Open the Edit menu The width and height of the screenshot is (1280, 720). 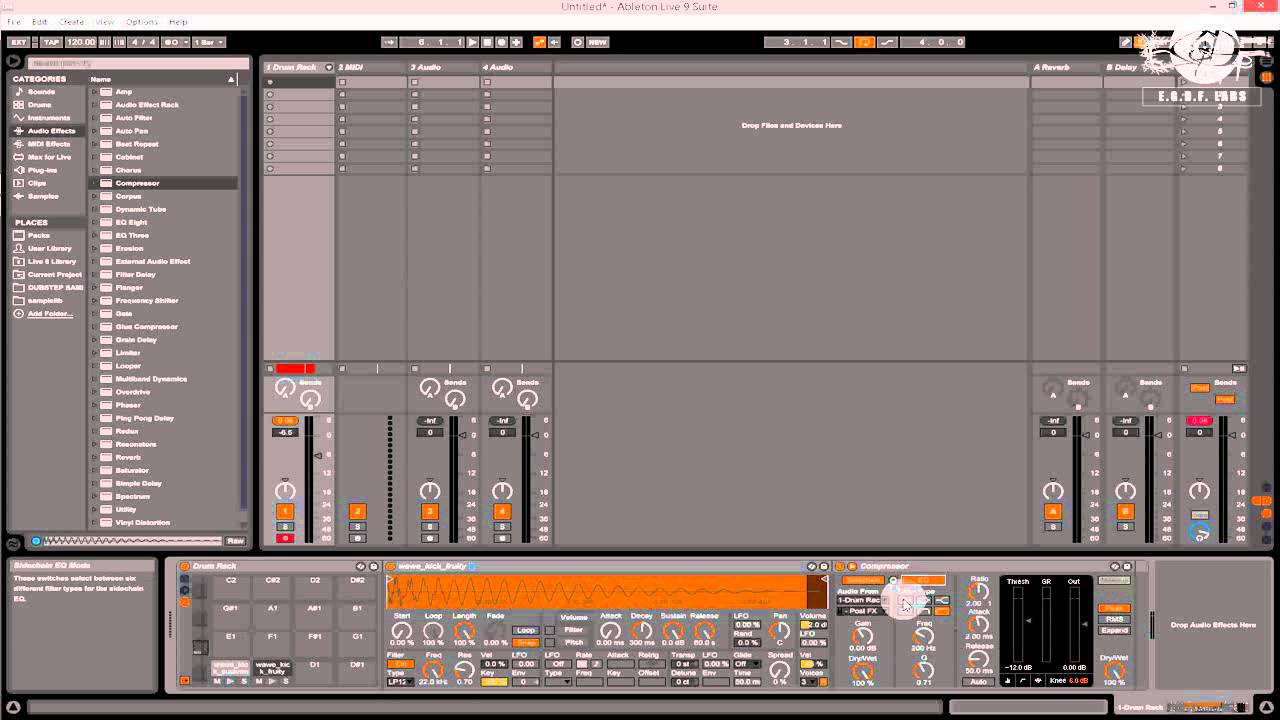(40, 22)
